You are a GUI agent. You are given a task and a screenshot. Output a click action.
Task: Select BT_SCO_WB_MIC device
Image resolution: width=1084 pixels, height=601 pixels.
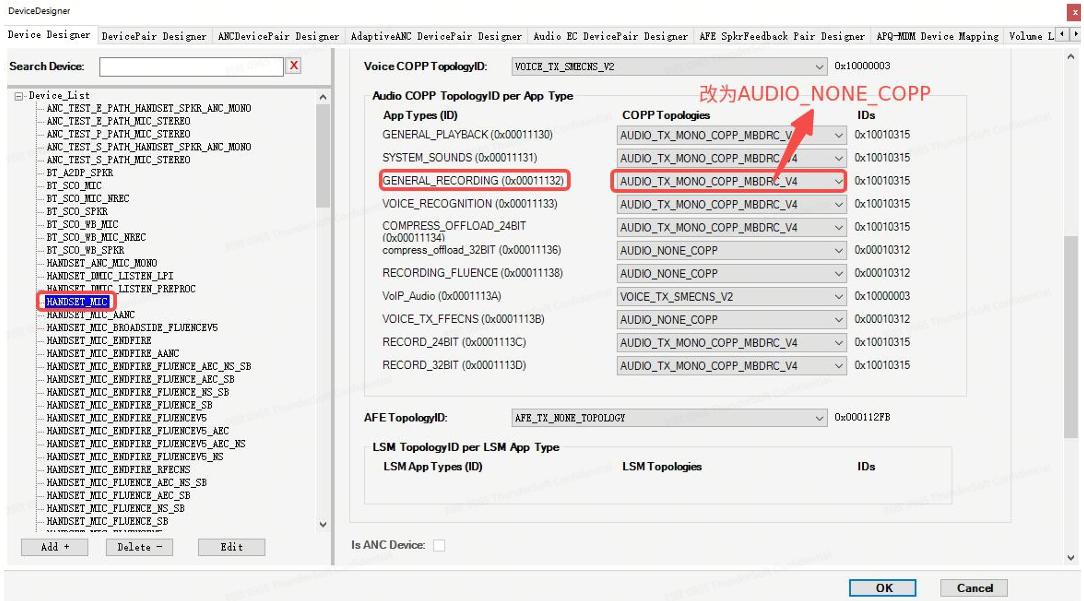point(82,224)
